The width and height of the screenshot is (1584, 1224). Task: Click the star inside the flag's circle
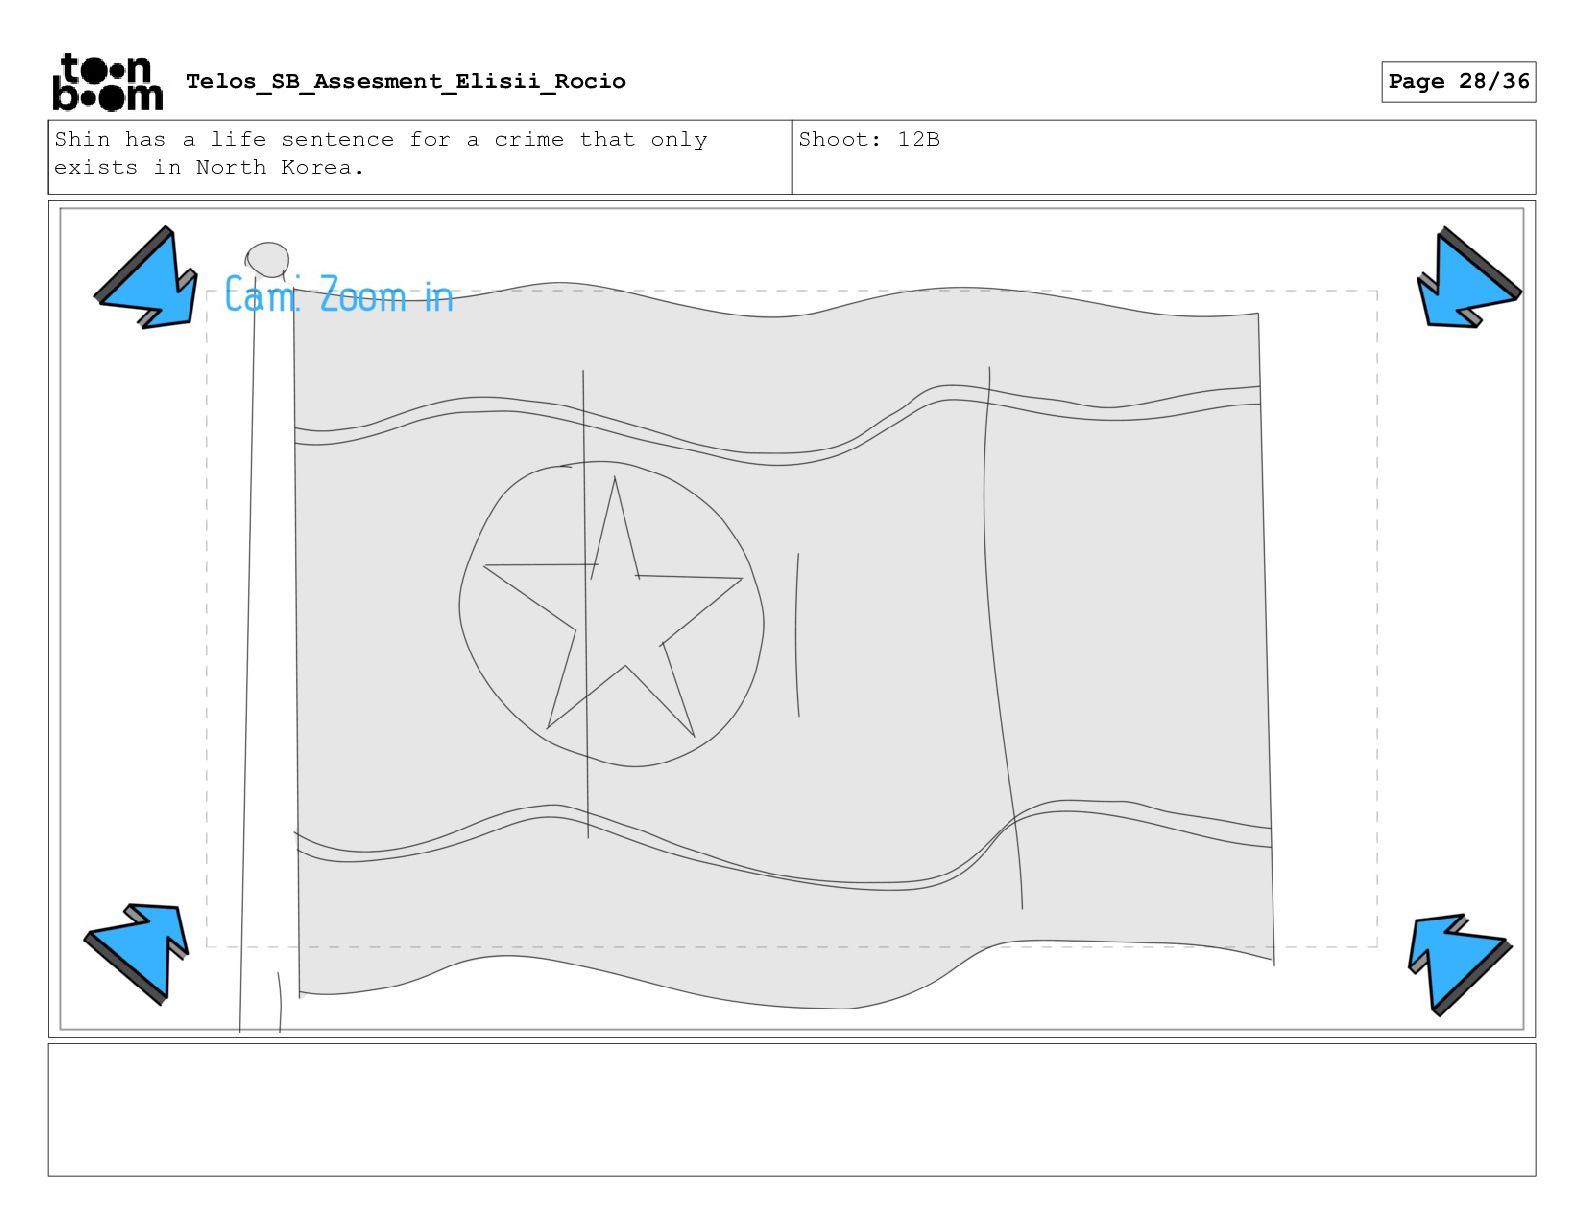pos(614,606)
